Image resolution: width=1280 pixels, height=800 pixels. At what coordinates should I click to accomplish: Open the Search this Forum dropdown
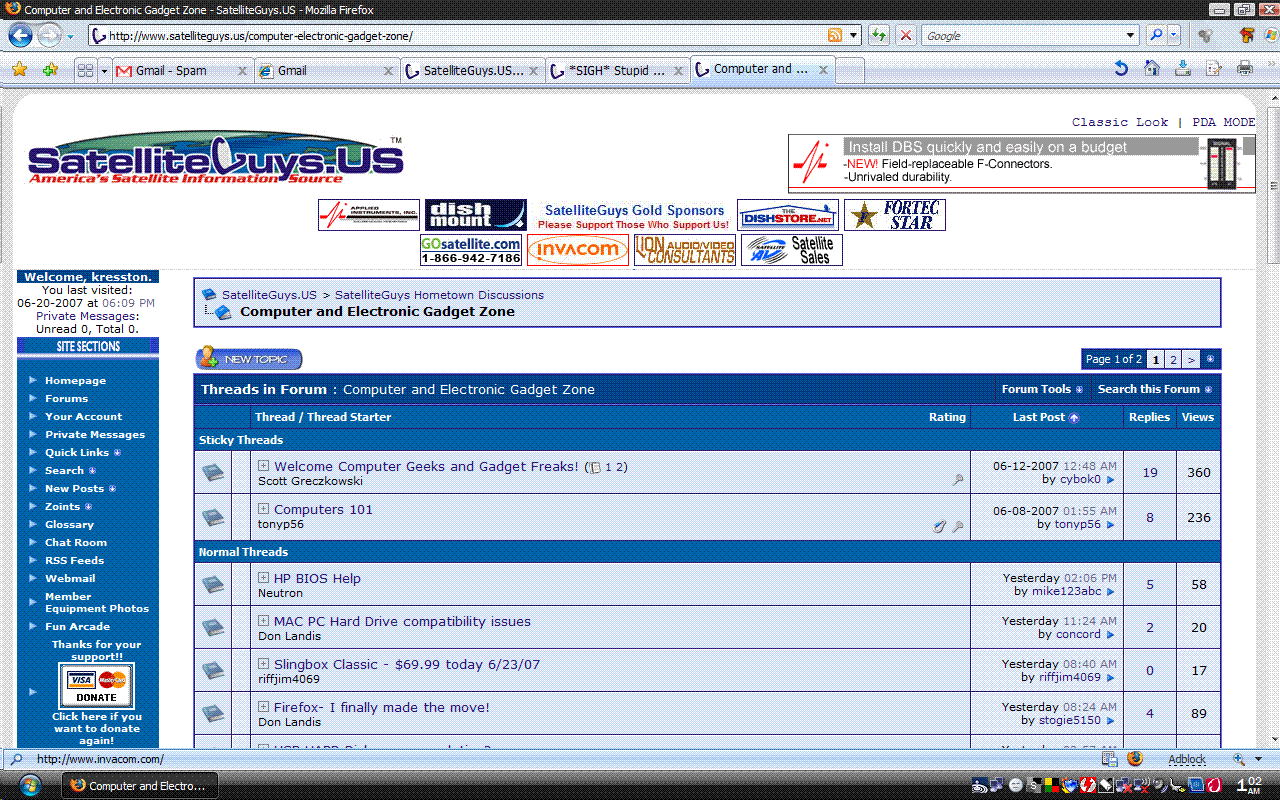pos(1154,390)
